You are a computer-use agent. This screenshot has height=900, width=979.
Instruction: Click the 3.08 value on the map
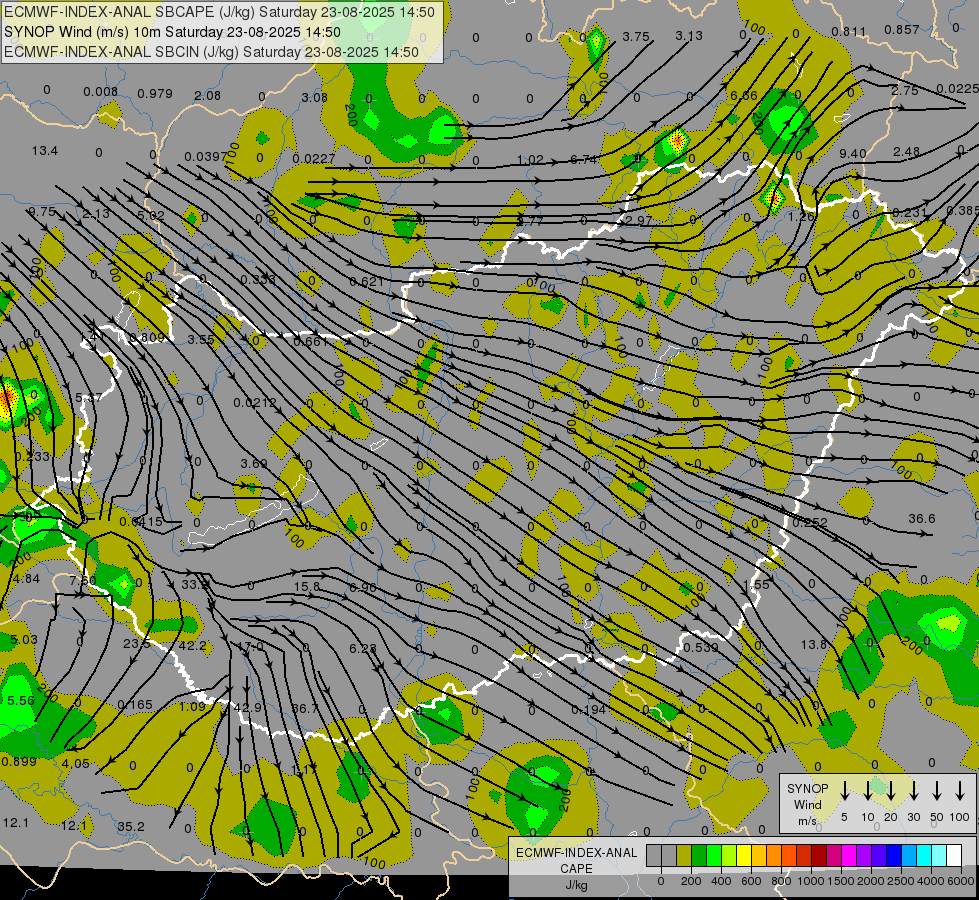[314, 97]
